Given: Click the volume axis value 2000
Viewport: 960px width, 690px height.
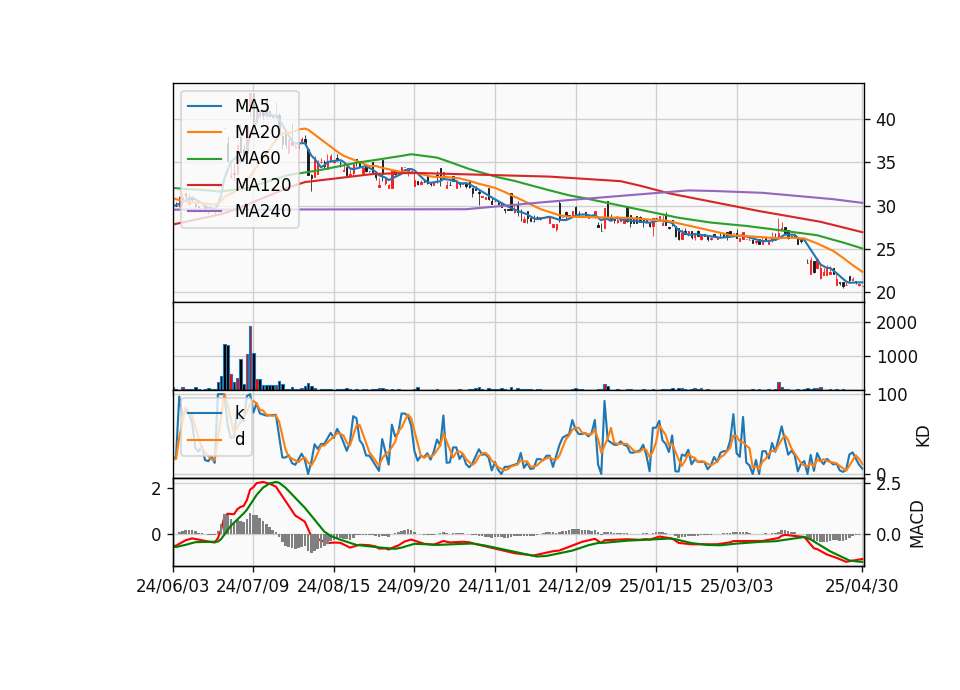Looking at the screenshot, I should [896, 323].
